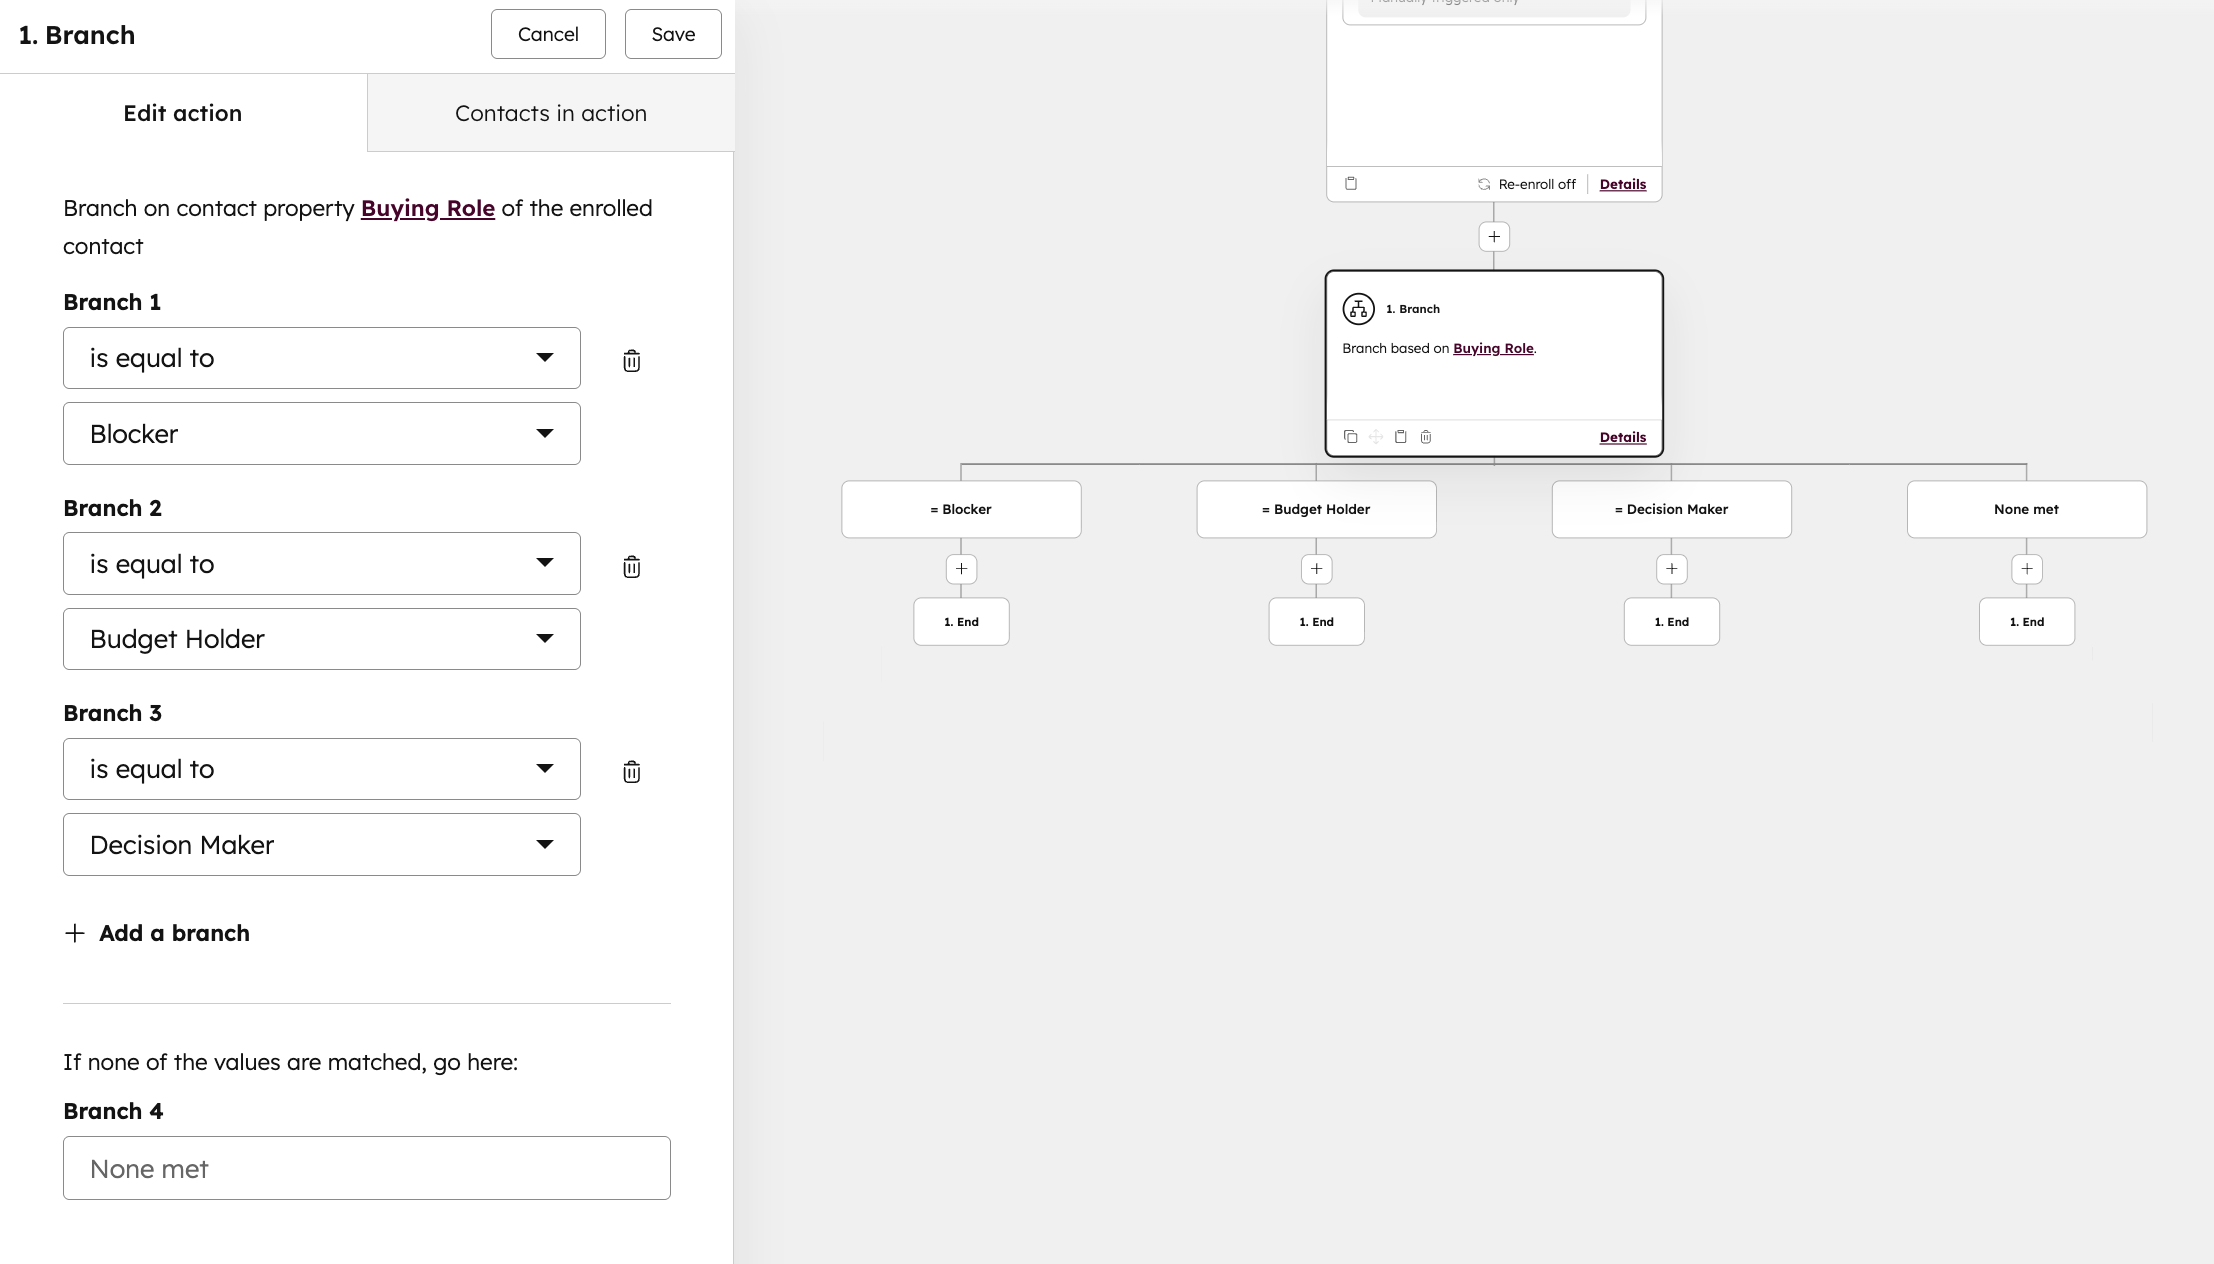Switch to the Contacts in action tab
Image resolution: width=2214 pixels, height=1264 pixels.
click(551, 112)
